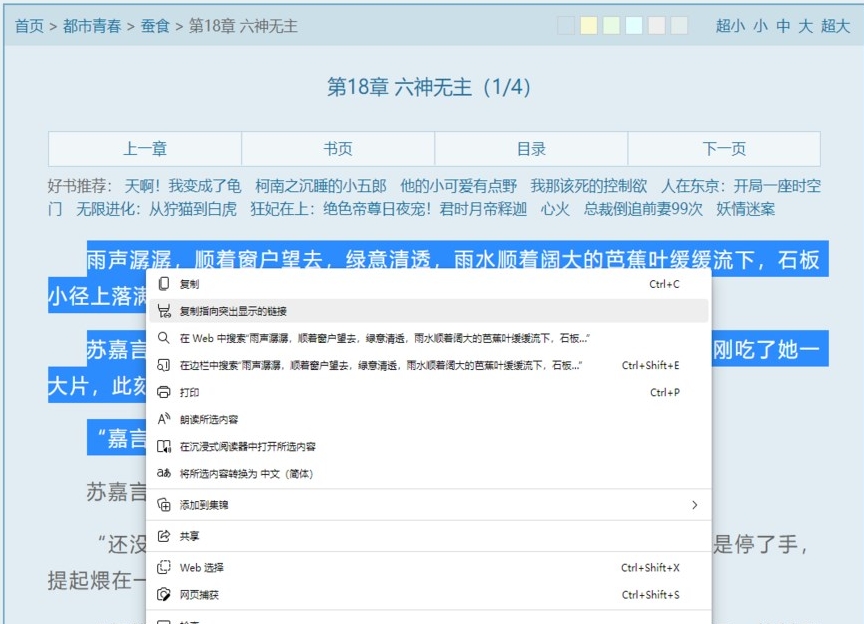The width and height of the screenshot is (864, 624).
Task: Activate the Web select icon
Action: [163, 566]
